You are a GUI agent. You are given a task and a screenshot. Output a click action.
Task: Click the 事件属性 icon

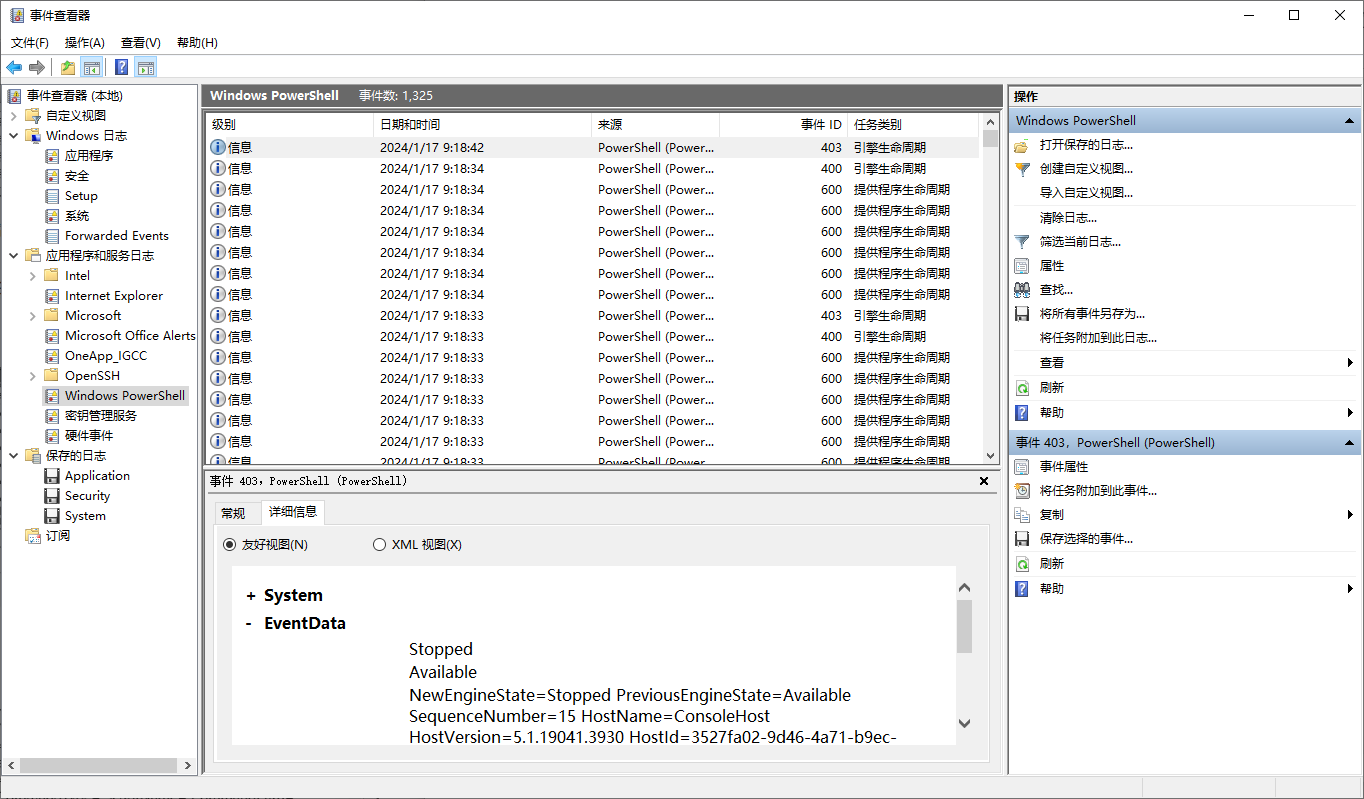(1022, 467)
